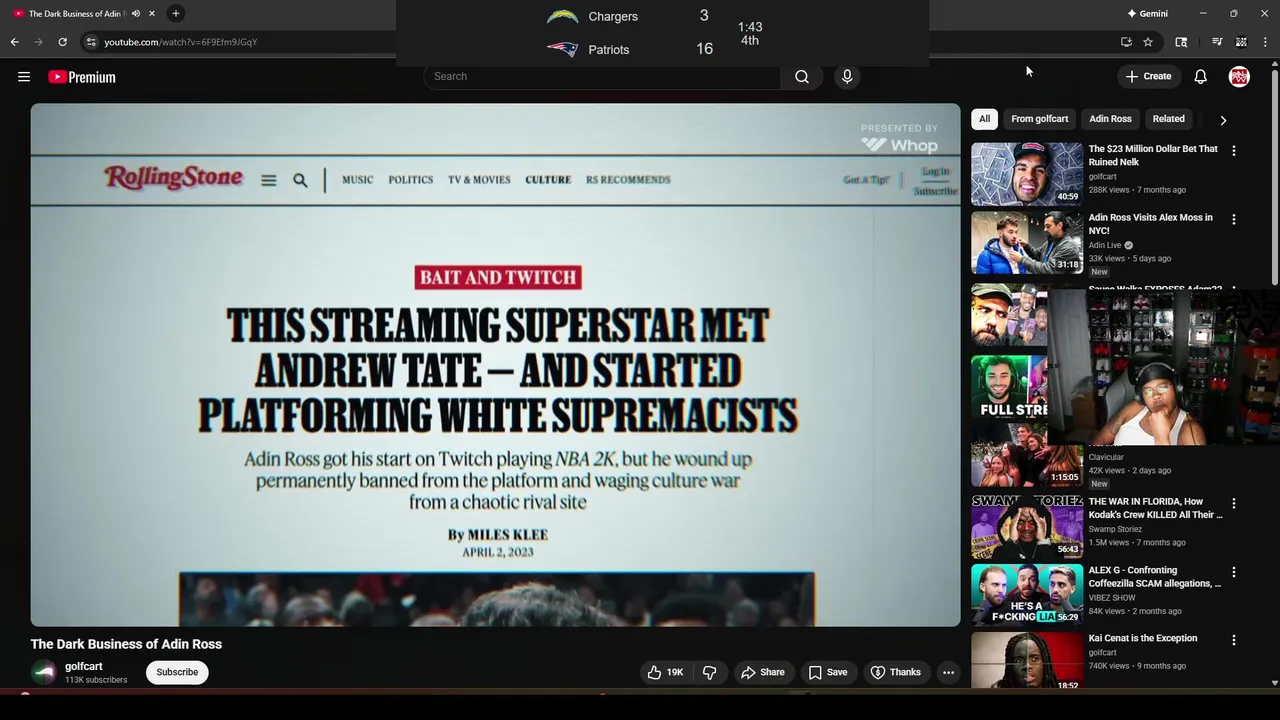The height and width of the screenshot is (720, 1280).
Task: Like the video (19K thumbs up)
Action: coord(665,672)
